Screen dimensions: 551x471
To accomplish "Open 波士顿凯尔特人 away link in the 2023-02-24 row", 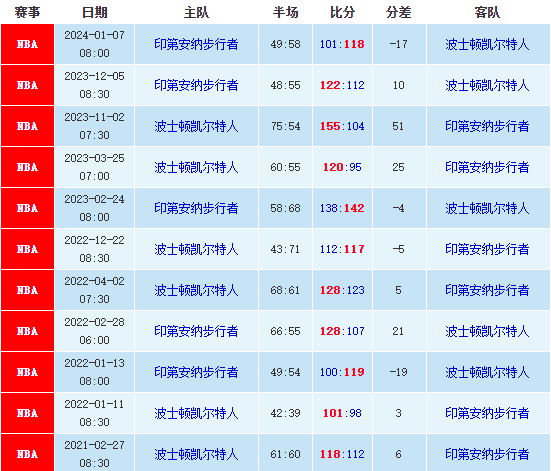I will pyautogui.click(x=487, y=208).
